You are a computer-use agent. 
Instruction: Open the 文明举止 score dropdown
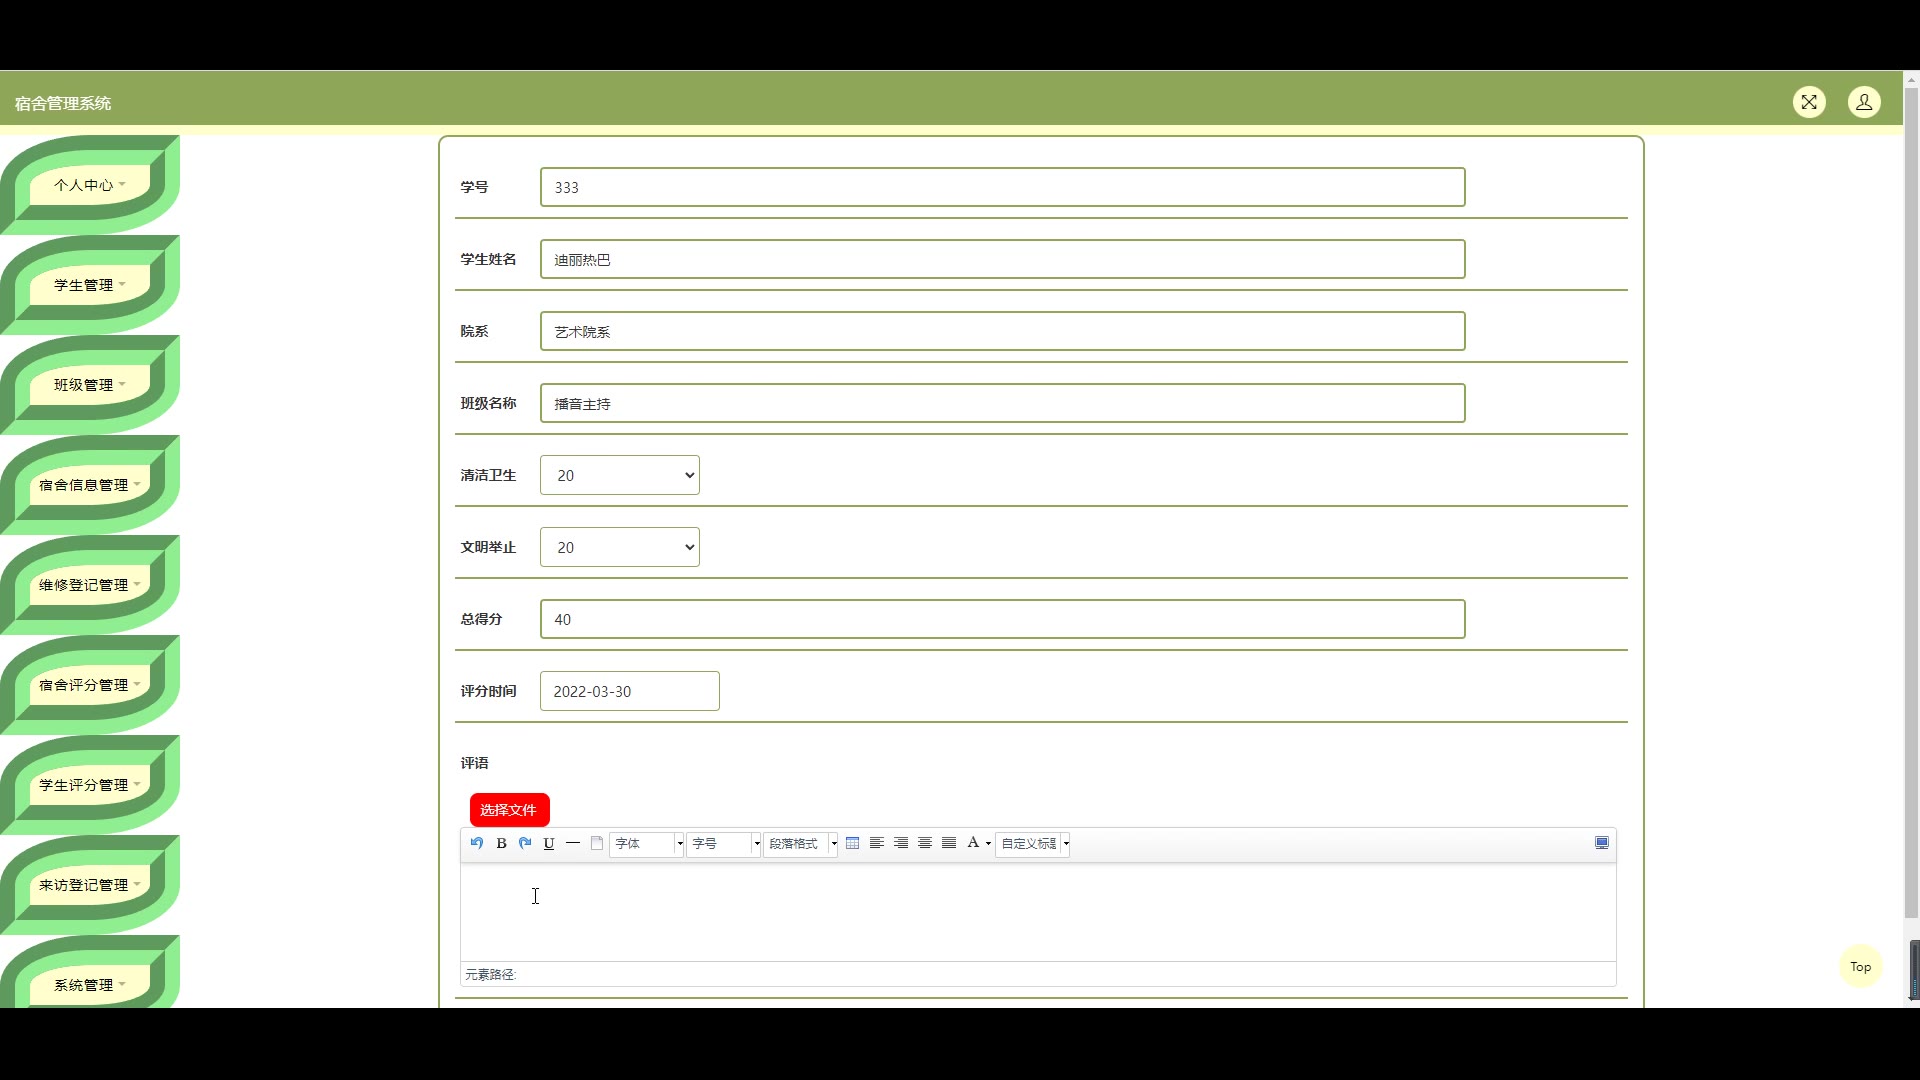click(620, 547)
